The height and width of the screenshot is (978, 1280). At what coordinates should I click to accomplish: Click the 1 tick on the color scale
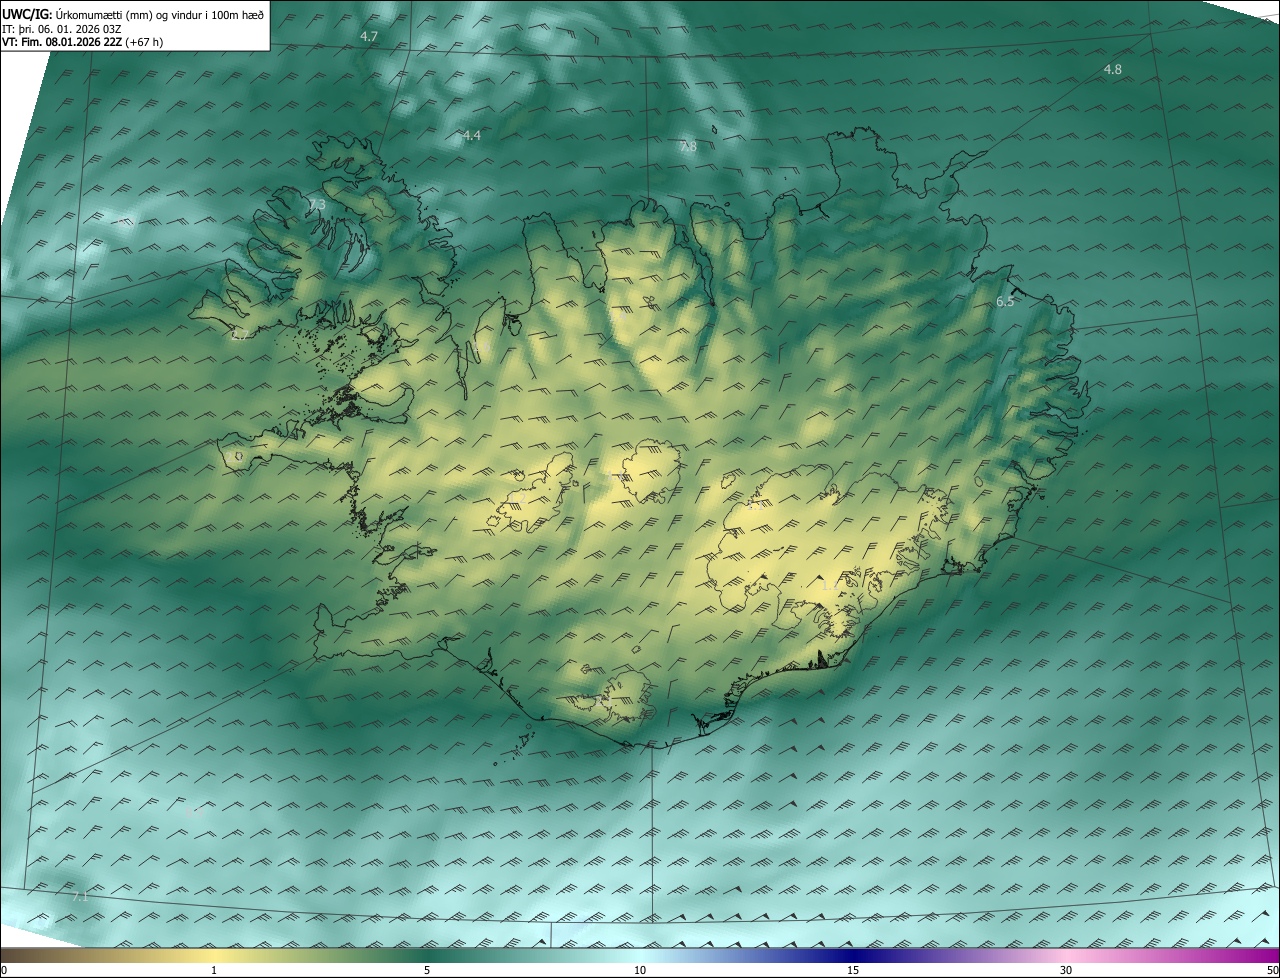pyautogui.click(x=214, y=970)
